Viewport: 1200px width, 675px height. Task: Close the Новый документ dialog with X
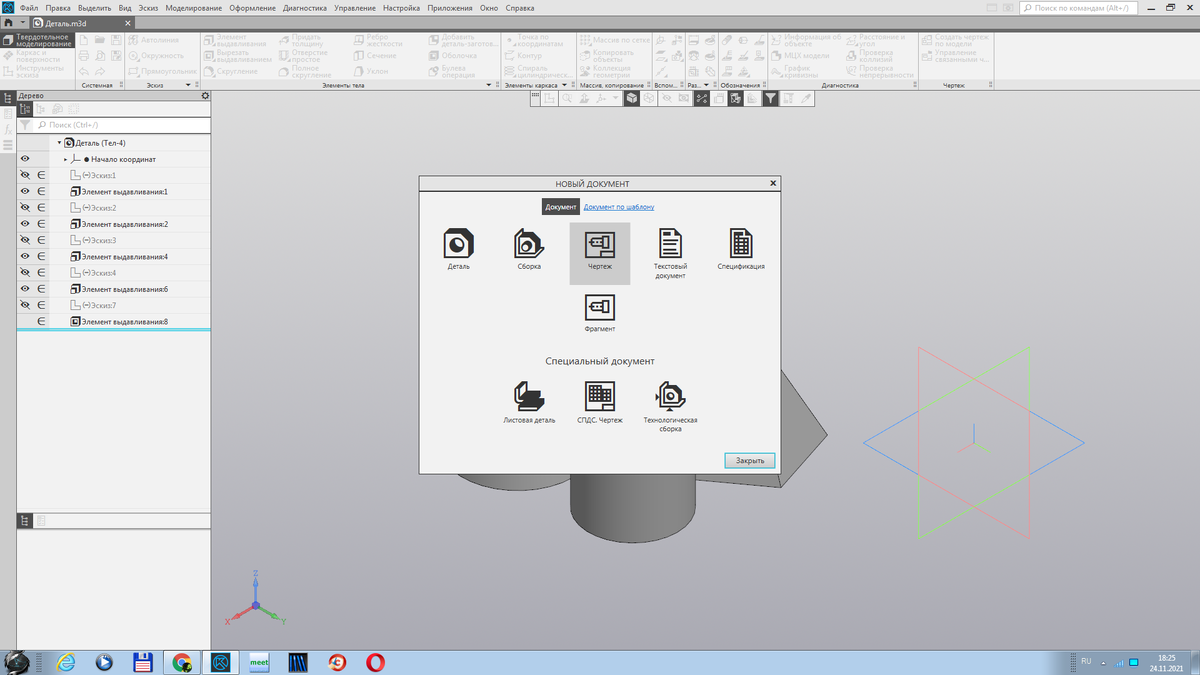(x=773, y=184)
